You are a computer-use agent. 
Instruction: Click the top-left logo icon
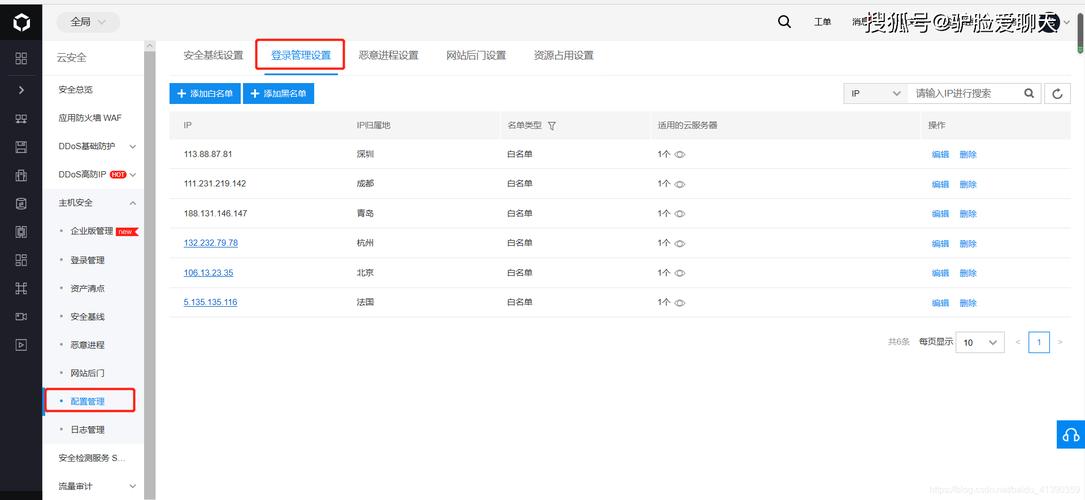tap(21, 22)
